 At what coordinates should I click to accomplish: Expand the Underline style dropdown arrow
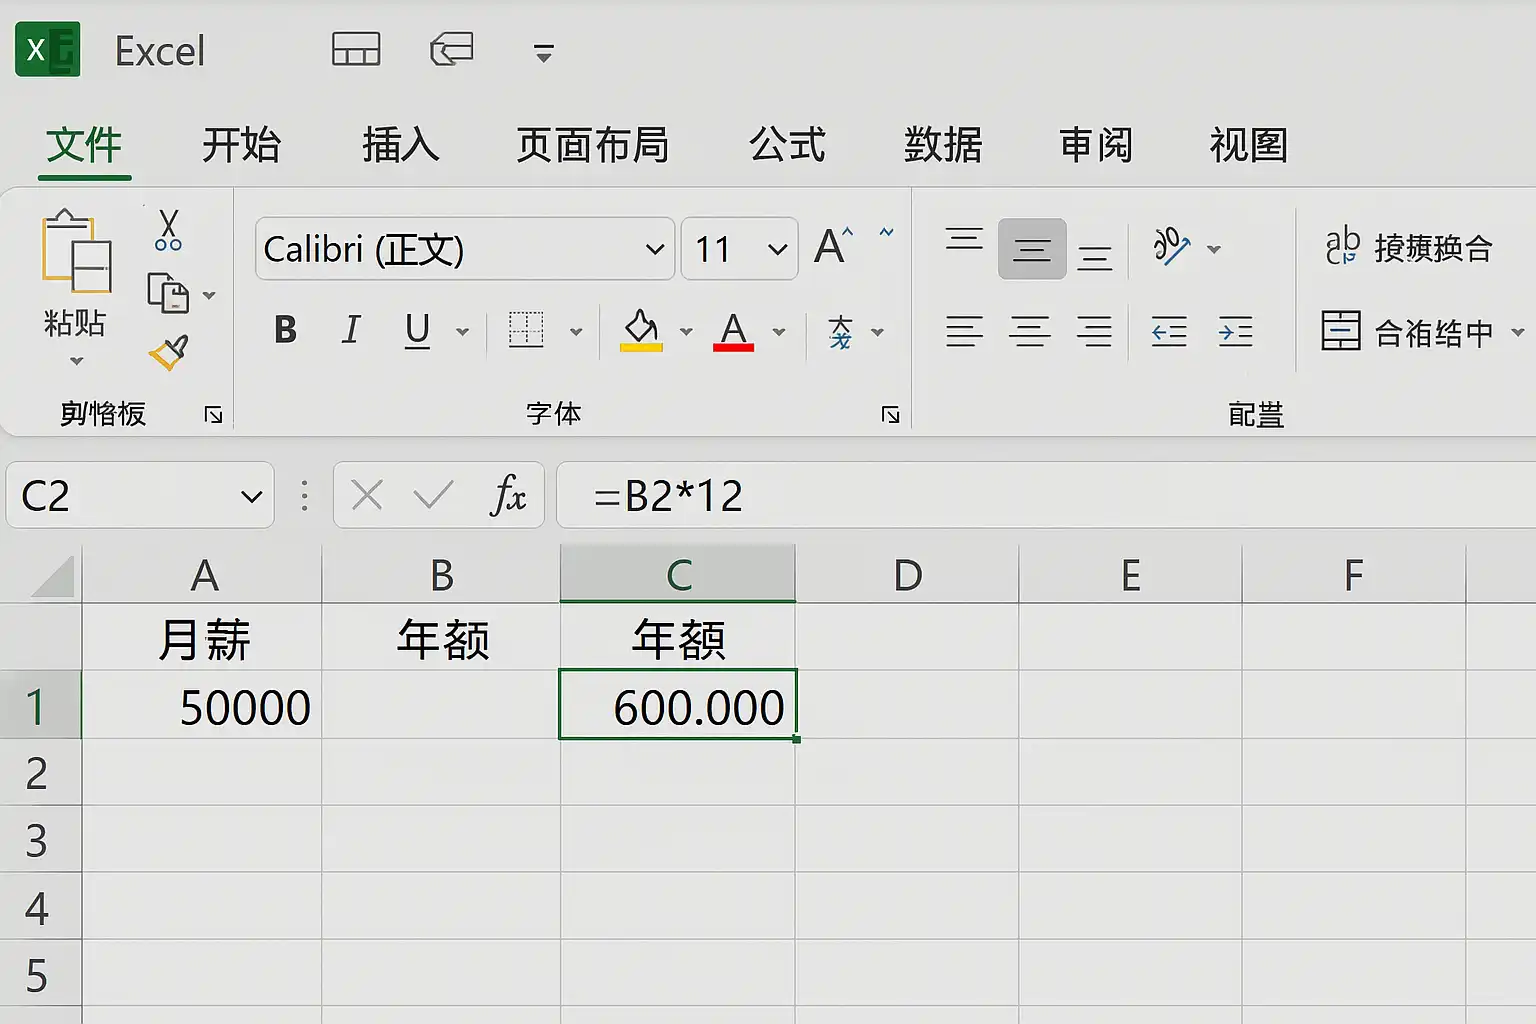pyautogui.click(x=462, y=332)
